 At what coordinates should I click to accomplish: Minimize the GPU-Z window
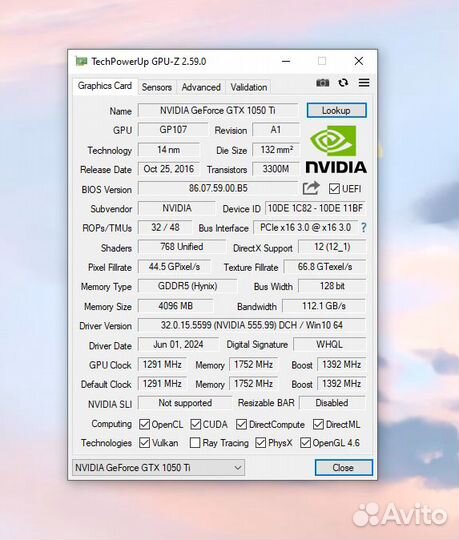pyautogui.click(x=286, y=61)
